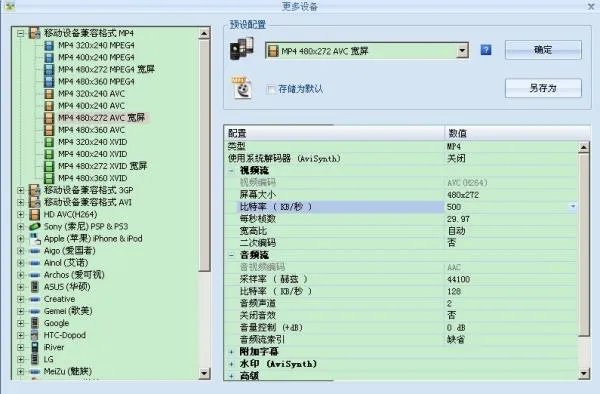Select the Gemei (歌美) tree item
The height and width of the screenshot is (394, 600).
pyautogui.click(x=68, y=311)
